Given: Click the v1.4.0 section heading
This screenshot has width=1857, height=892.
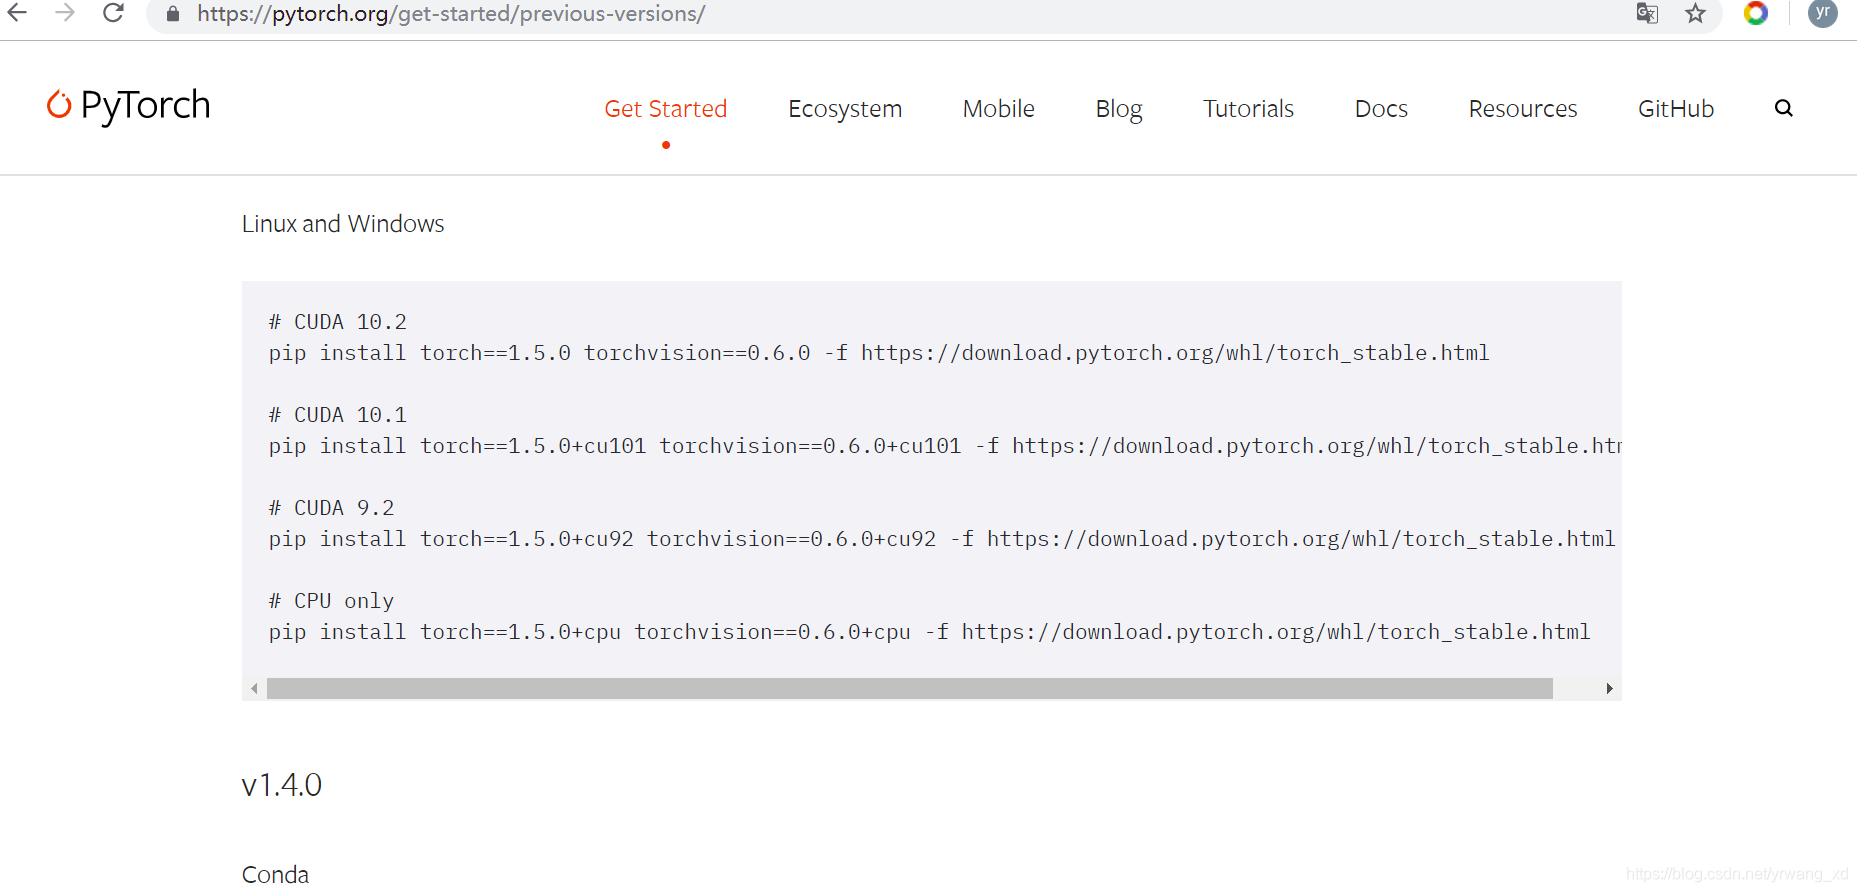Looking at the screenshot, I should pyautogui.click(x=282, y=785).
